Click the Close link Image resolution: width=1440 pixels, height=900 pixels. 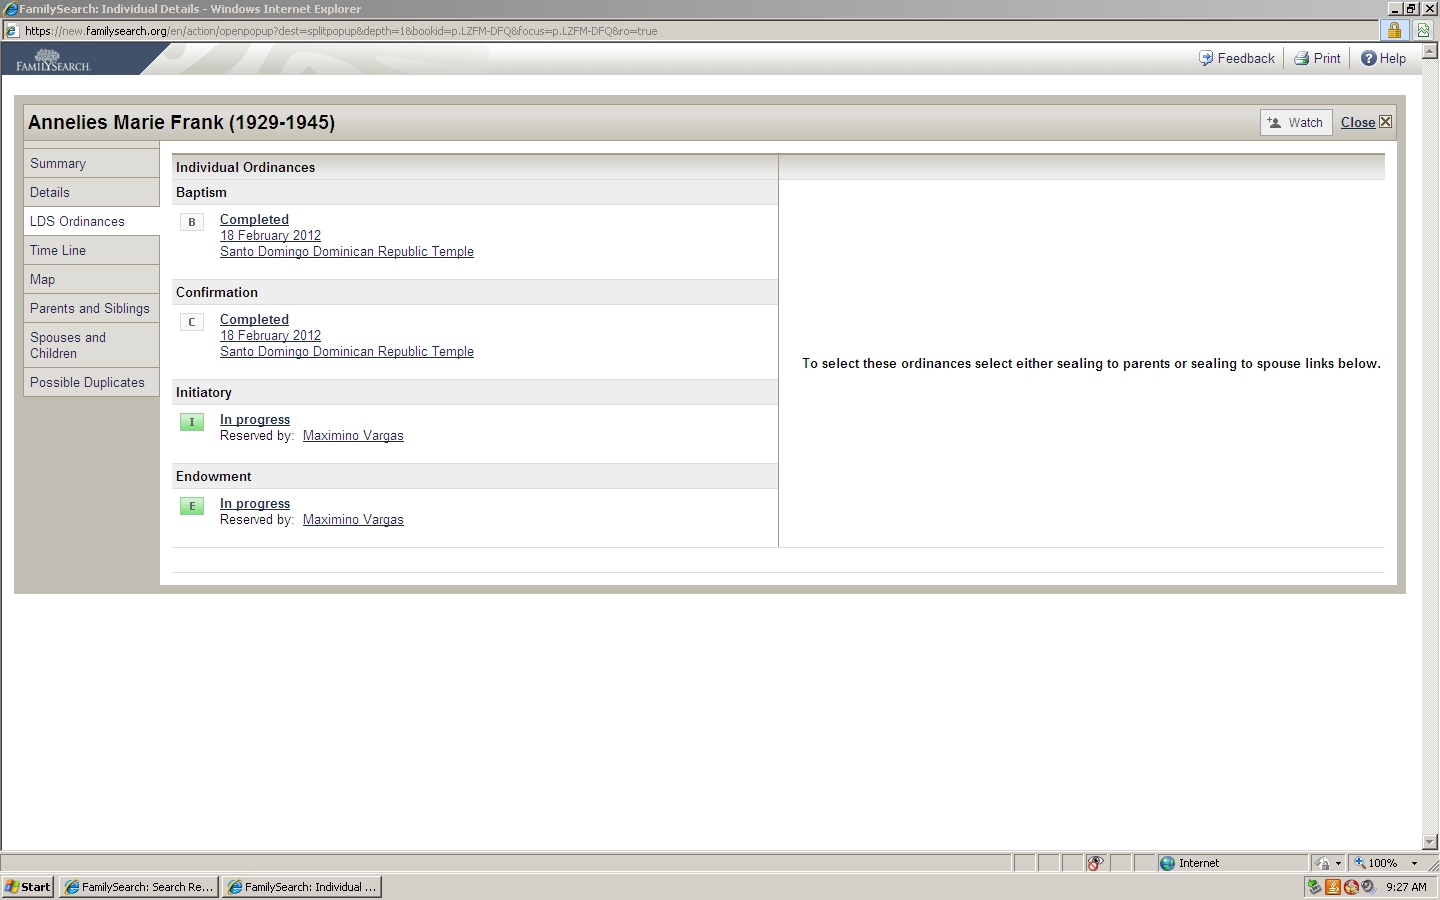(x=1358, y=122)
